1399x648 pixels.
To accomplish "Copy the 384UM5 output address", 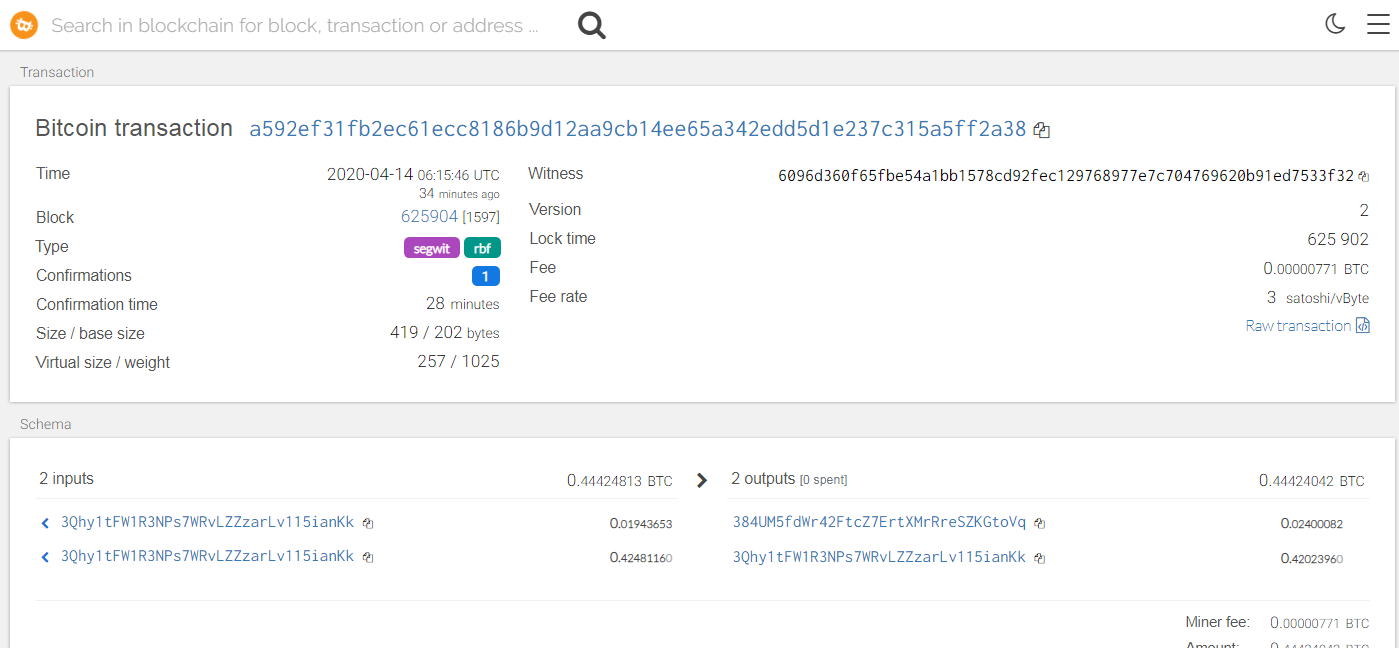I will (1040, 523).
